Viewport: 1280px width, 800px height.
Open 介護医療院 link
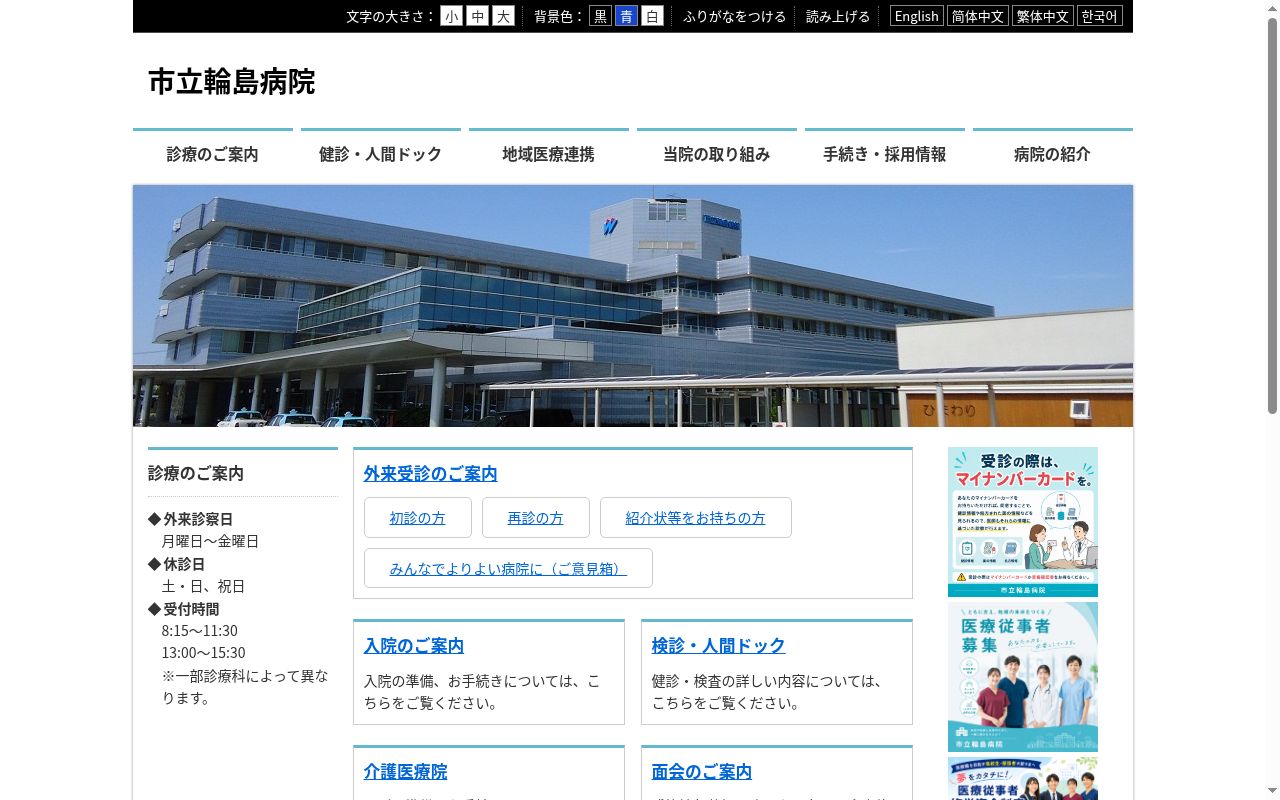click(x=406, y=771)
